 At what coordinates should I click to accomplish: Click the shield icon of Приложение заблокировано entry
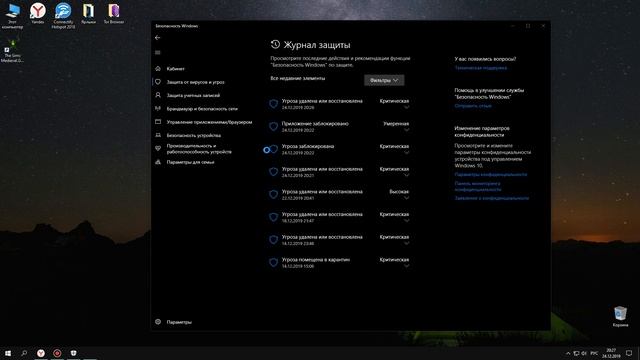[273, 126]
